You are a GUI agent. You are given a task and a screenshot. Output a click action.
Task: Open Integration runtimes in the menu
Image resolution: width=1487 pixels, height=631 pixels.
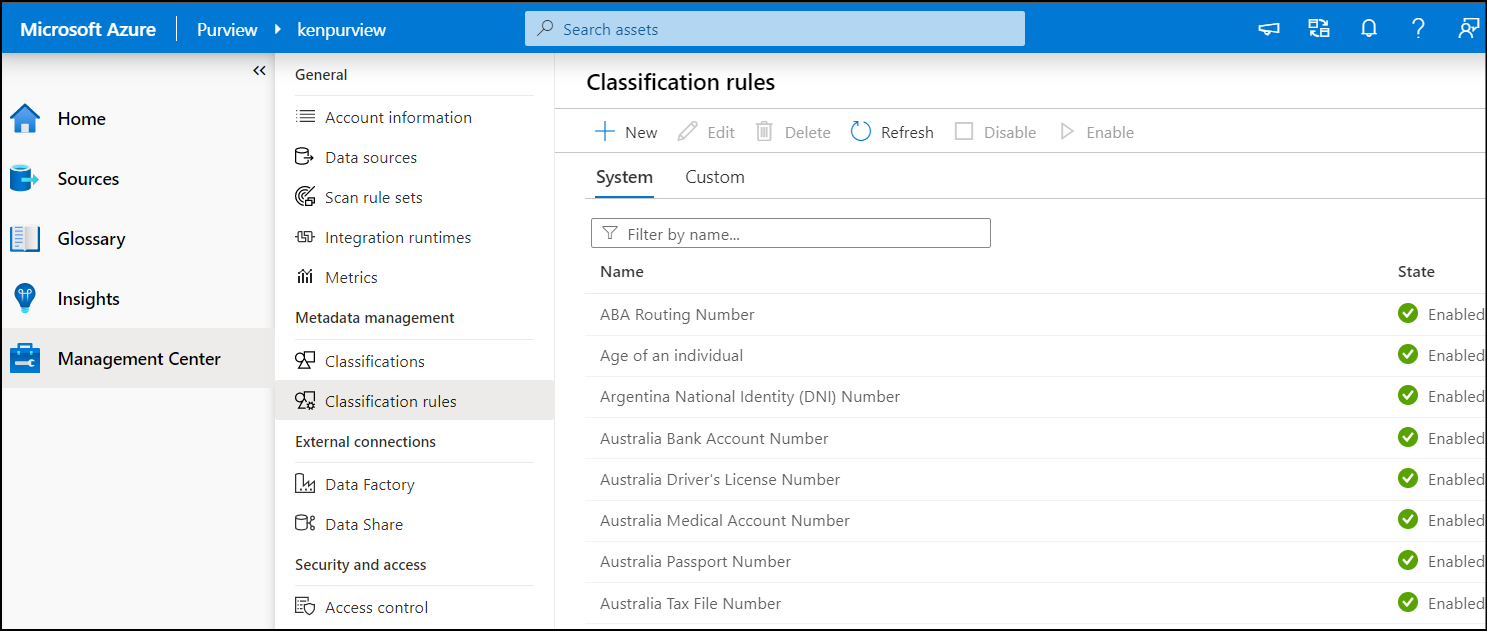[x=397, y=237]
